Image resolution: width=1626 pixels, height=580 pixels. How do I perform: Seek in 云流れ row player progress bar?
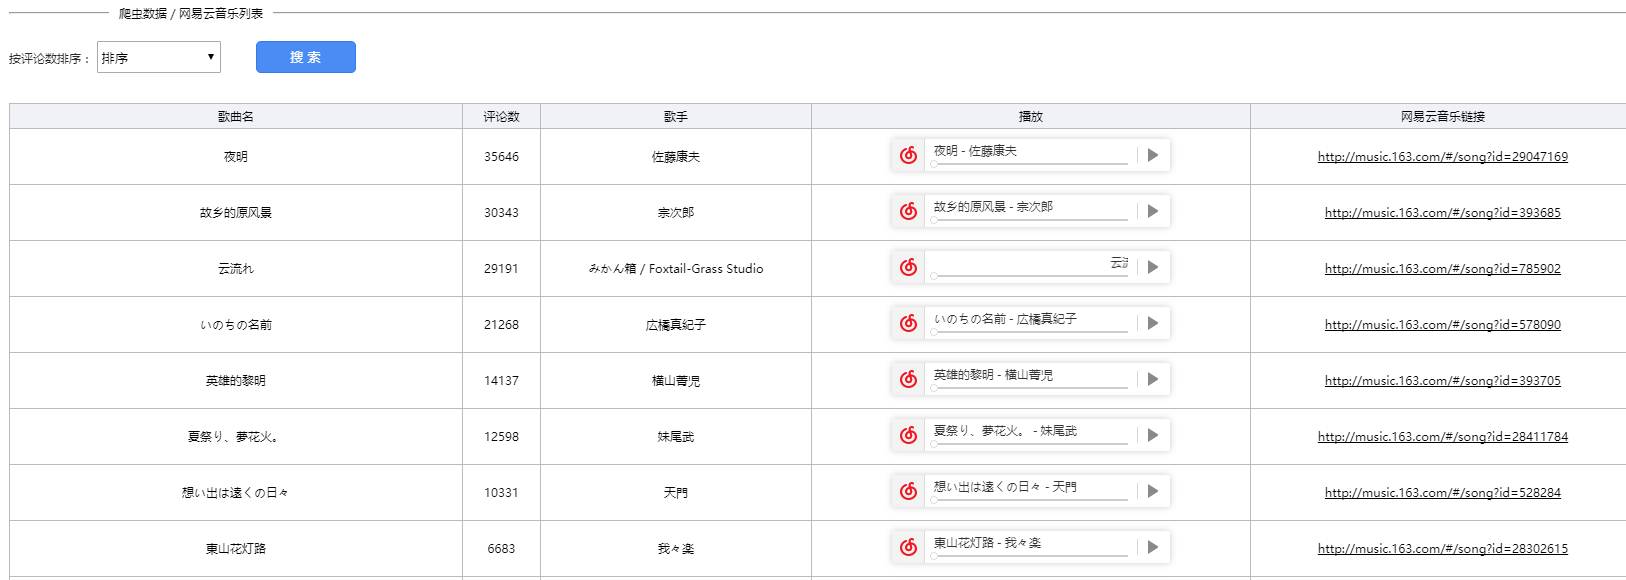[1030, 275]
